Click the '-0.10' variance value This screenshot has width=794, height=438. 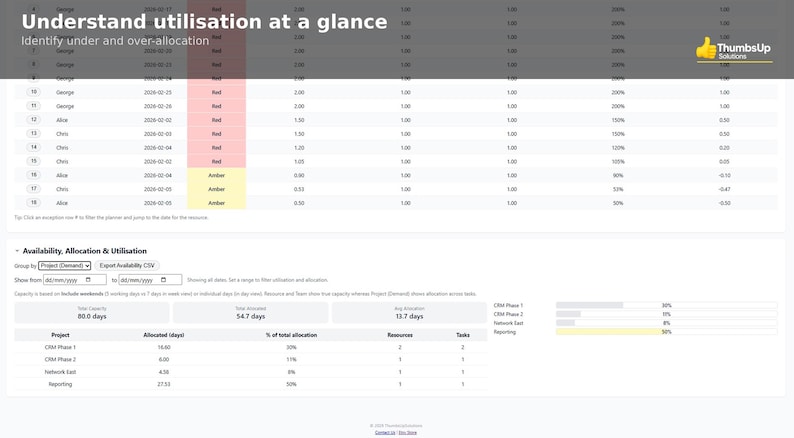pos(724,175)
